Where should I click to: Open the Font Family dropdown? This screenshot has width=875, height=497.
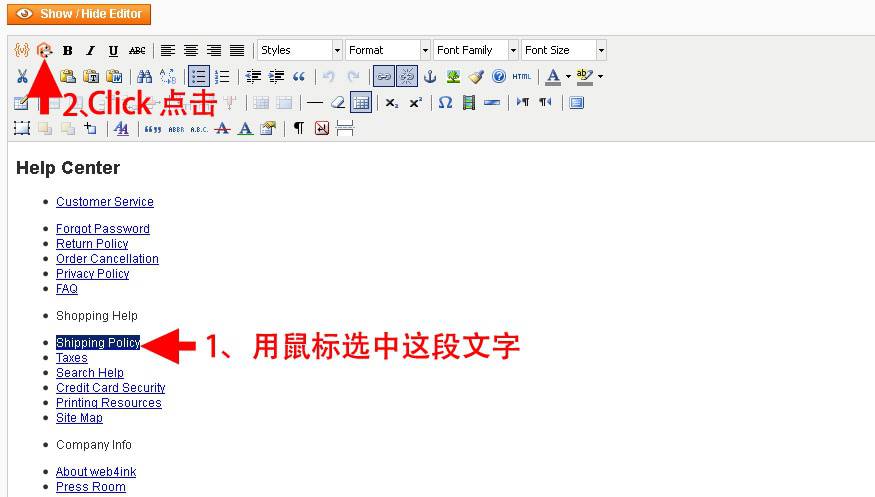tap(476, 50)
